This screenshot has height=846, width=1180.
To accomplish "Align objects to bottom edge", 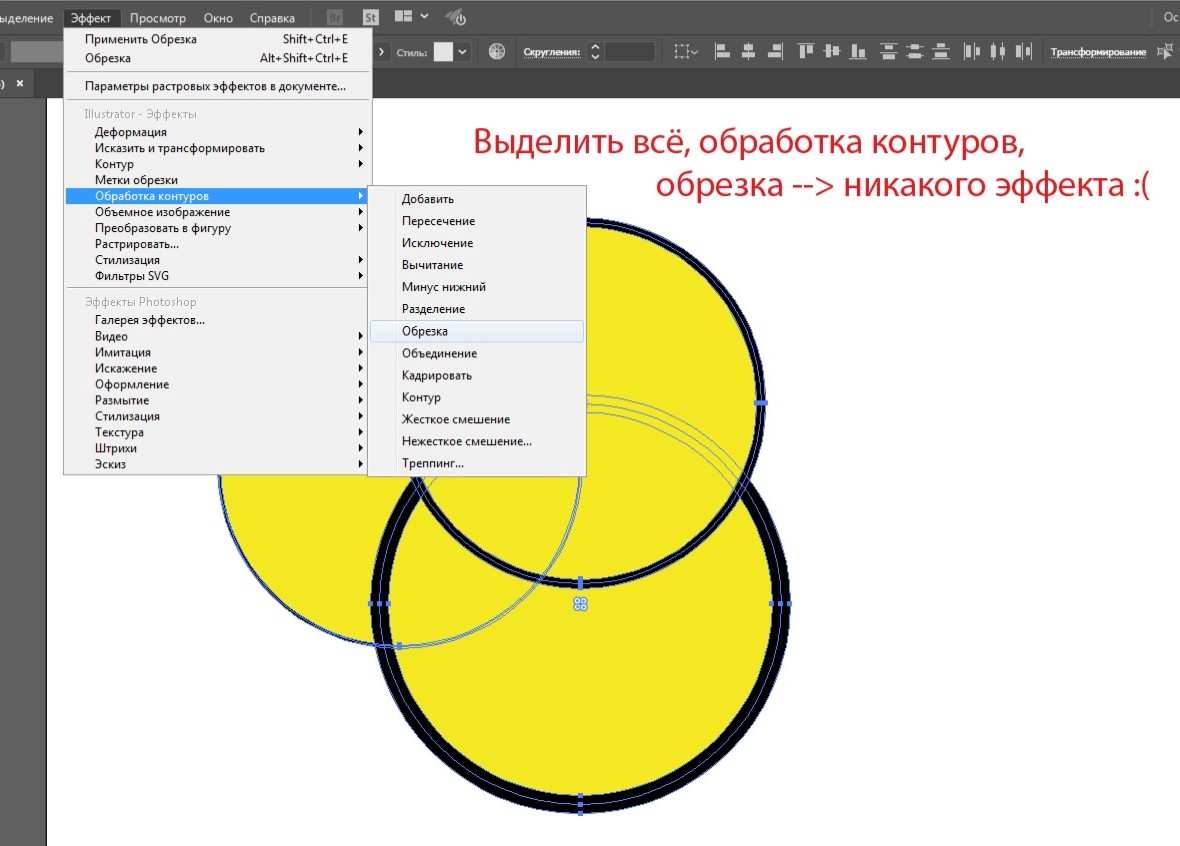I will click(x=858, y=51).
